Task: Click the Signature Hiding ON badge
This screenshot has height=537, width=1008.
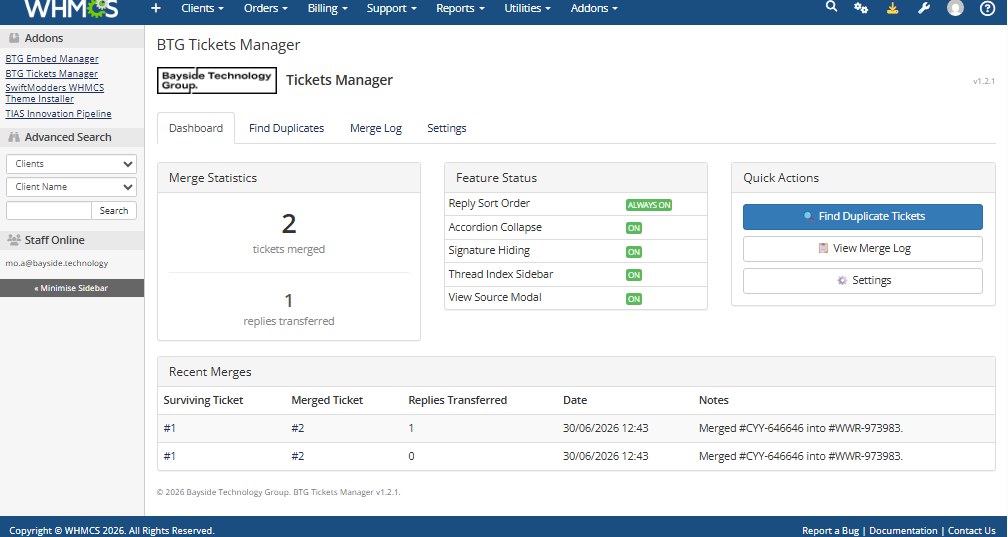Action: point(634,252)
